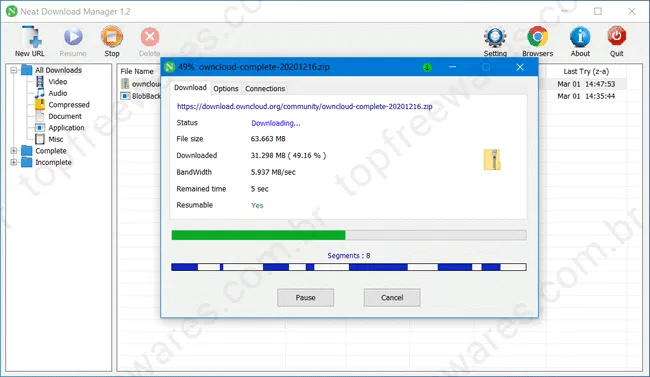Click the yellow zip archive icon in dialog
650x377 pixels.
[x=492, y=160]
